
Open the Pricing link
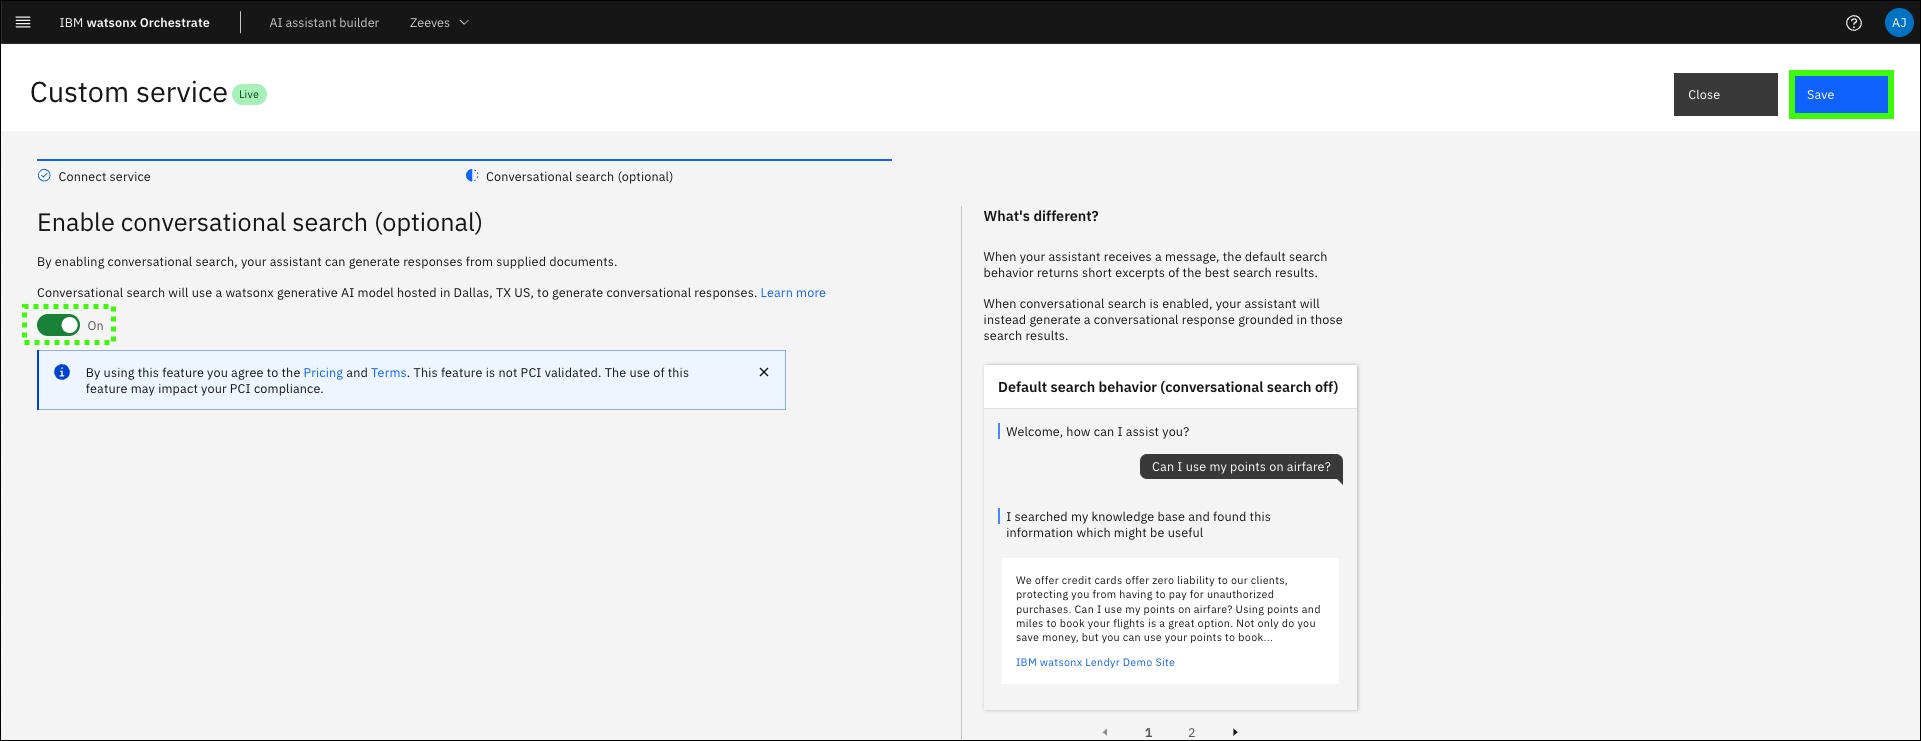(x=323, y=373)
